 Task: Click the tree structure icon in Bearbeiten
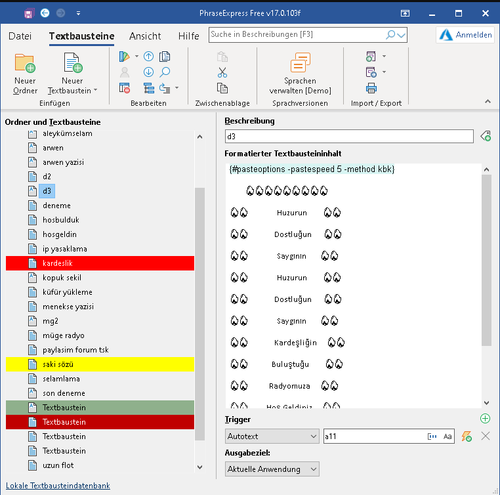149,88
